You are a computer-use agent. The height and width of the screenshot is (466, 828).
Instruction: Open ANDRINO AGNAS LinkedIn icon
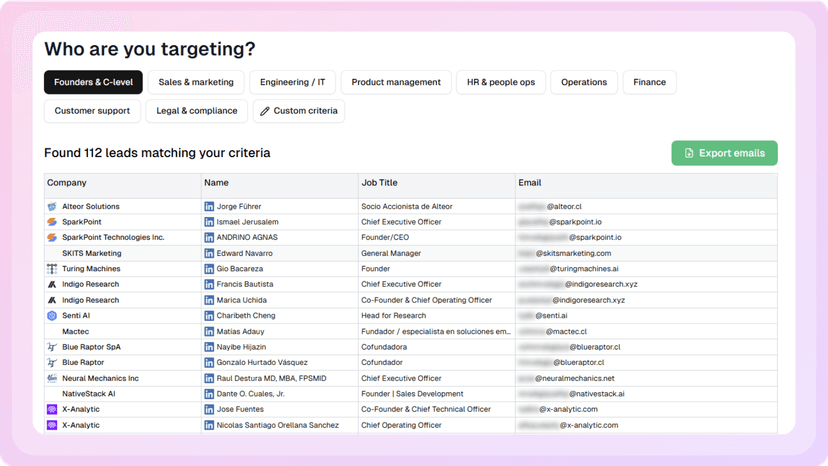pos(209,238)
